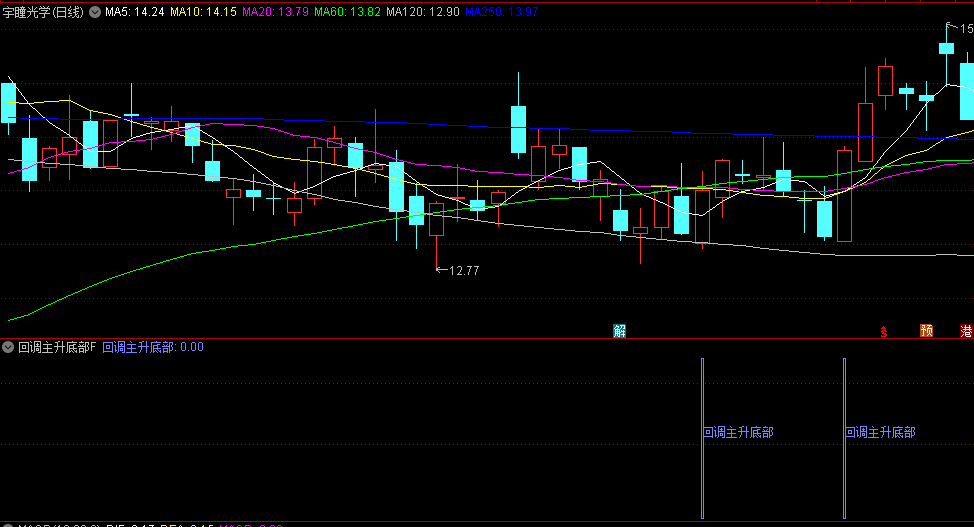Click the stock title 宇瞳光学(日线)
The width and height of the screenshot is (974, 527).
(43, 12)
